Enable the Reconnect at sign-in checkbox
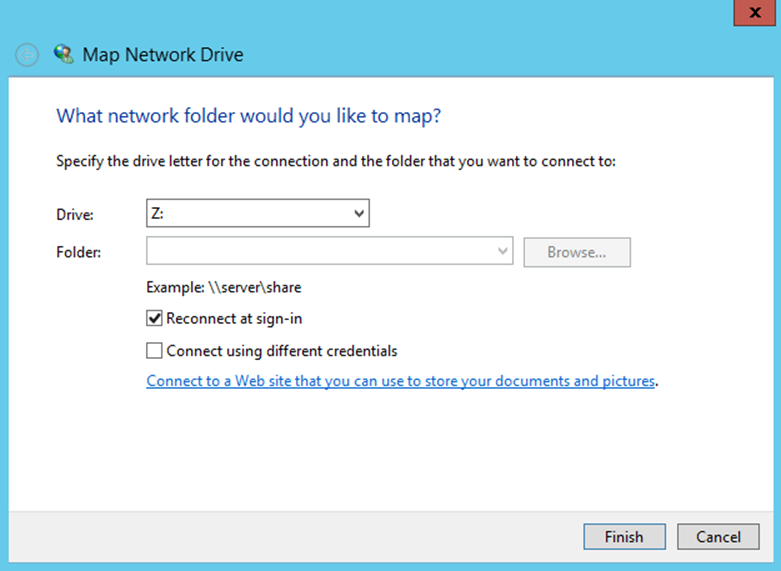781x571 pixels. pos(154,319)
